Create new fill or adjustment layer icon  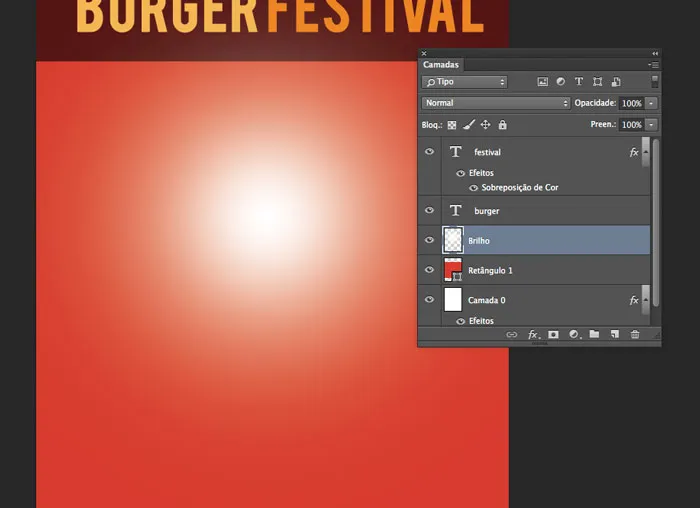[575, 334]
